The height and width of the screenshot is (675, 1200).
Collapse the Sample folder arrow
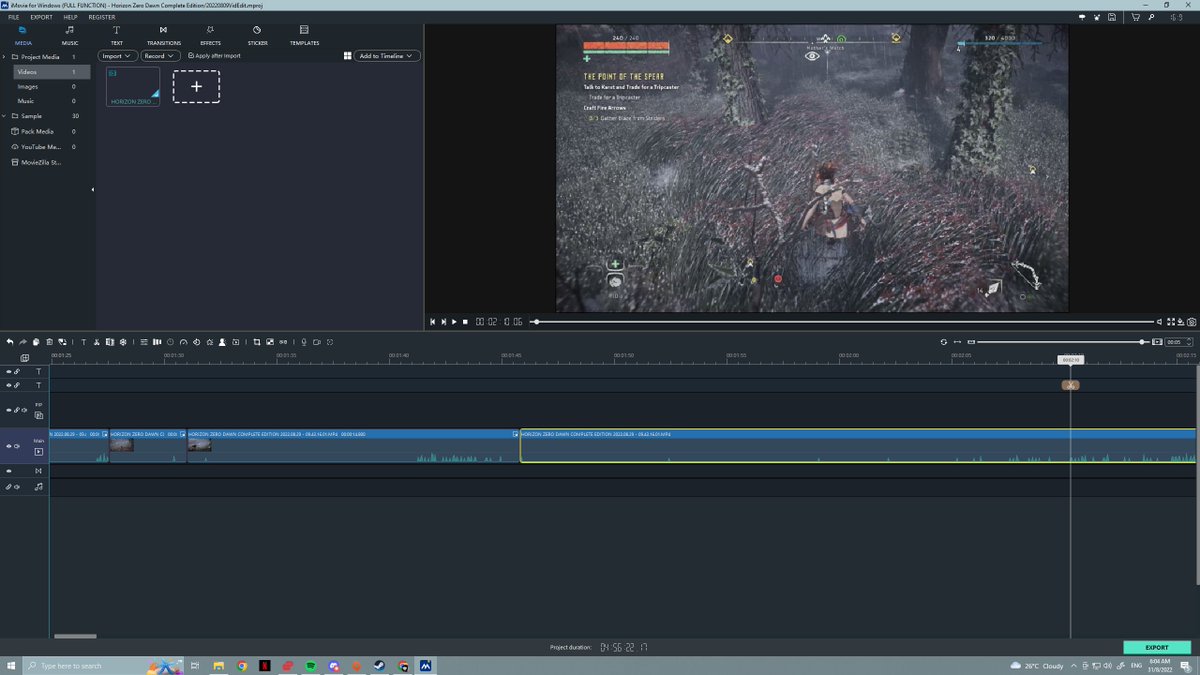5,116
